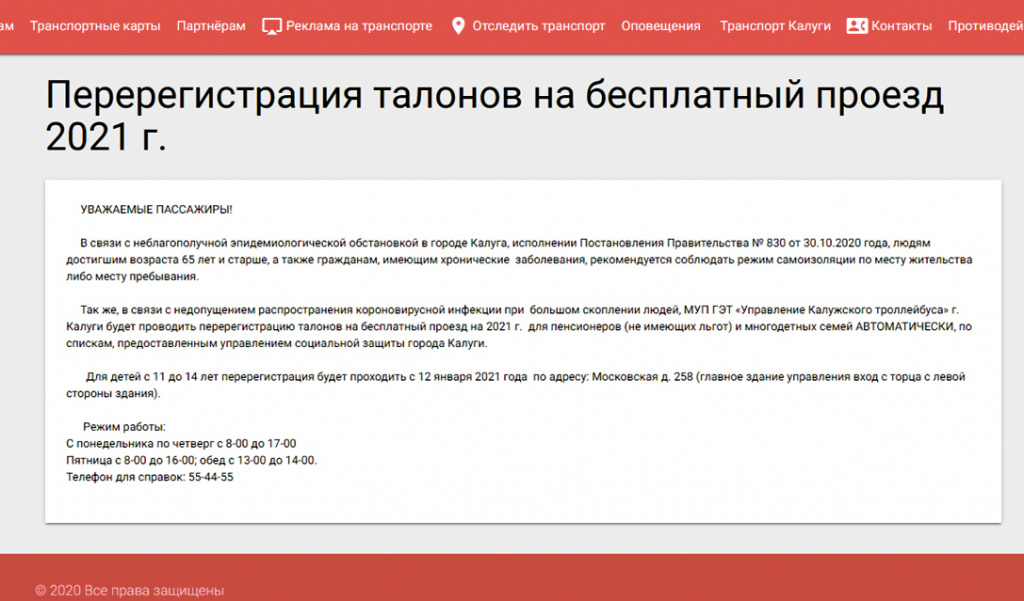Click the location pin icon for Отследить транспорт
1024x601 pixels.
tap(458, 26)
